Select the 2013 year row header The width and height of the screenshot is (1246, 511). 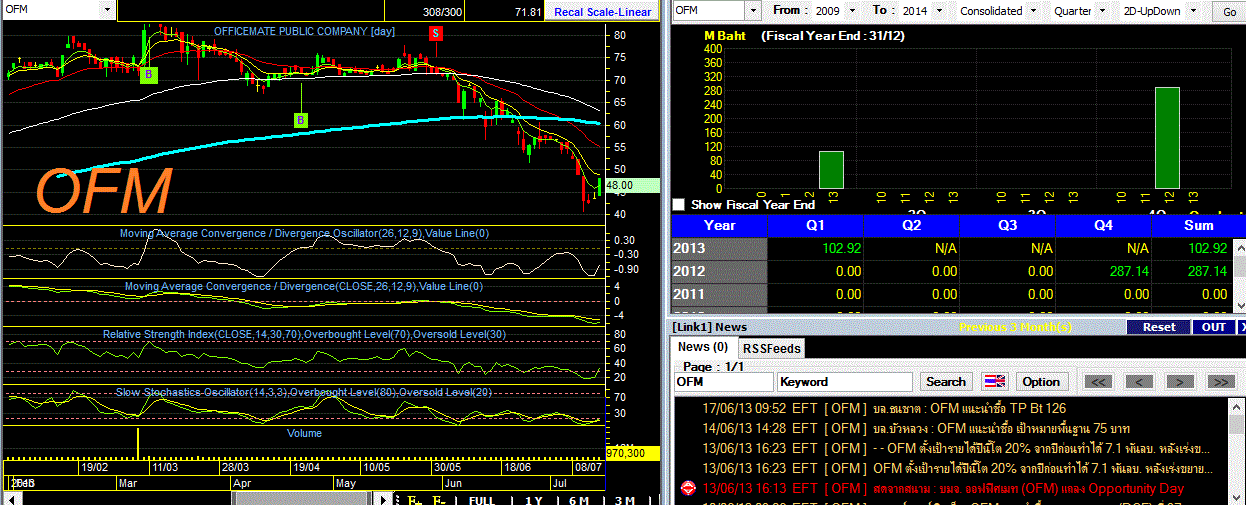(x=719, y=248)
